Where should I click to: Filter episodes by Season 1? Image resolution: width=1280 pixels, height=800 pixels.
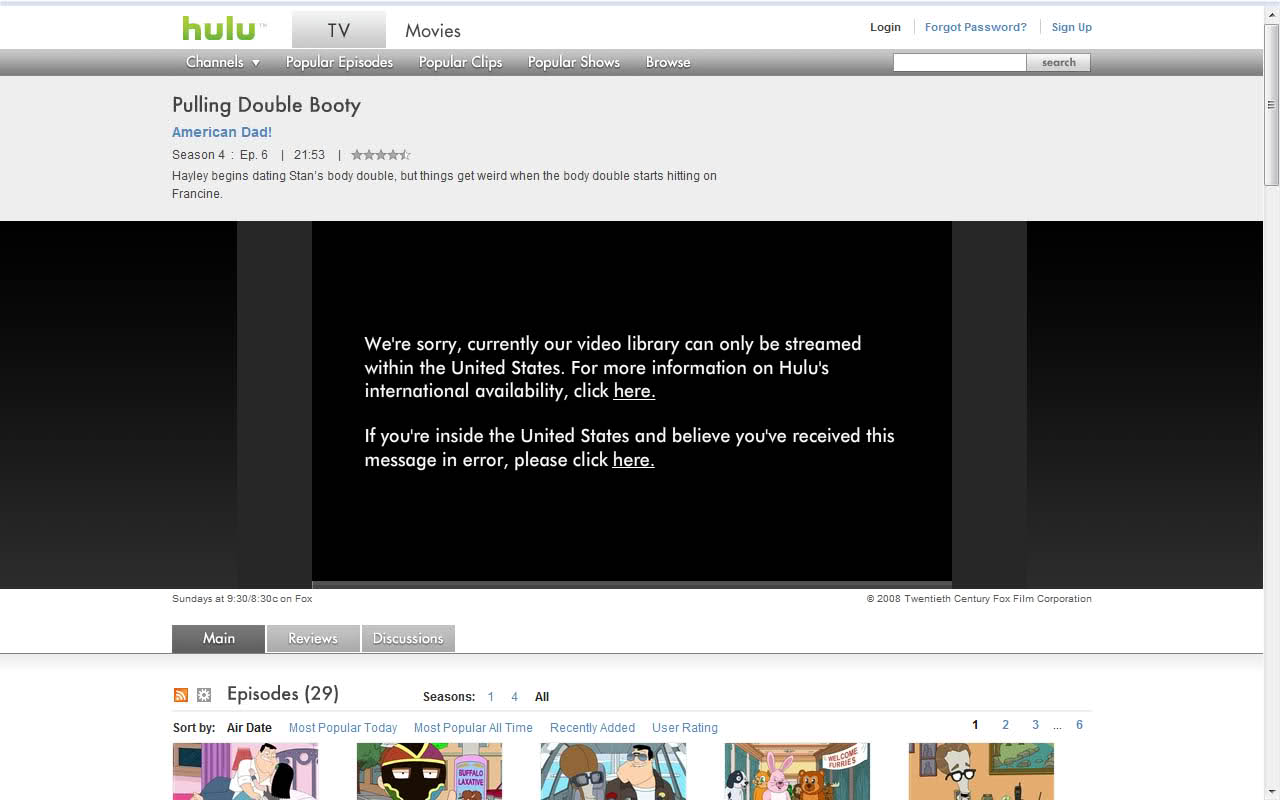click(491, 697)
